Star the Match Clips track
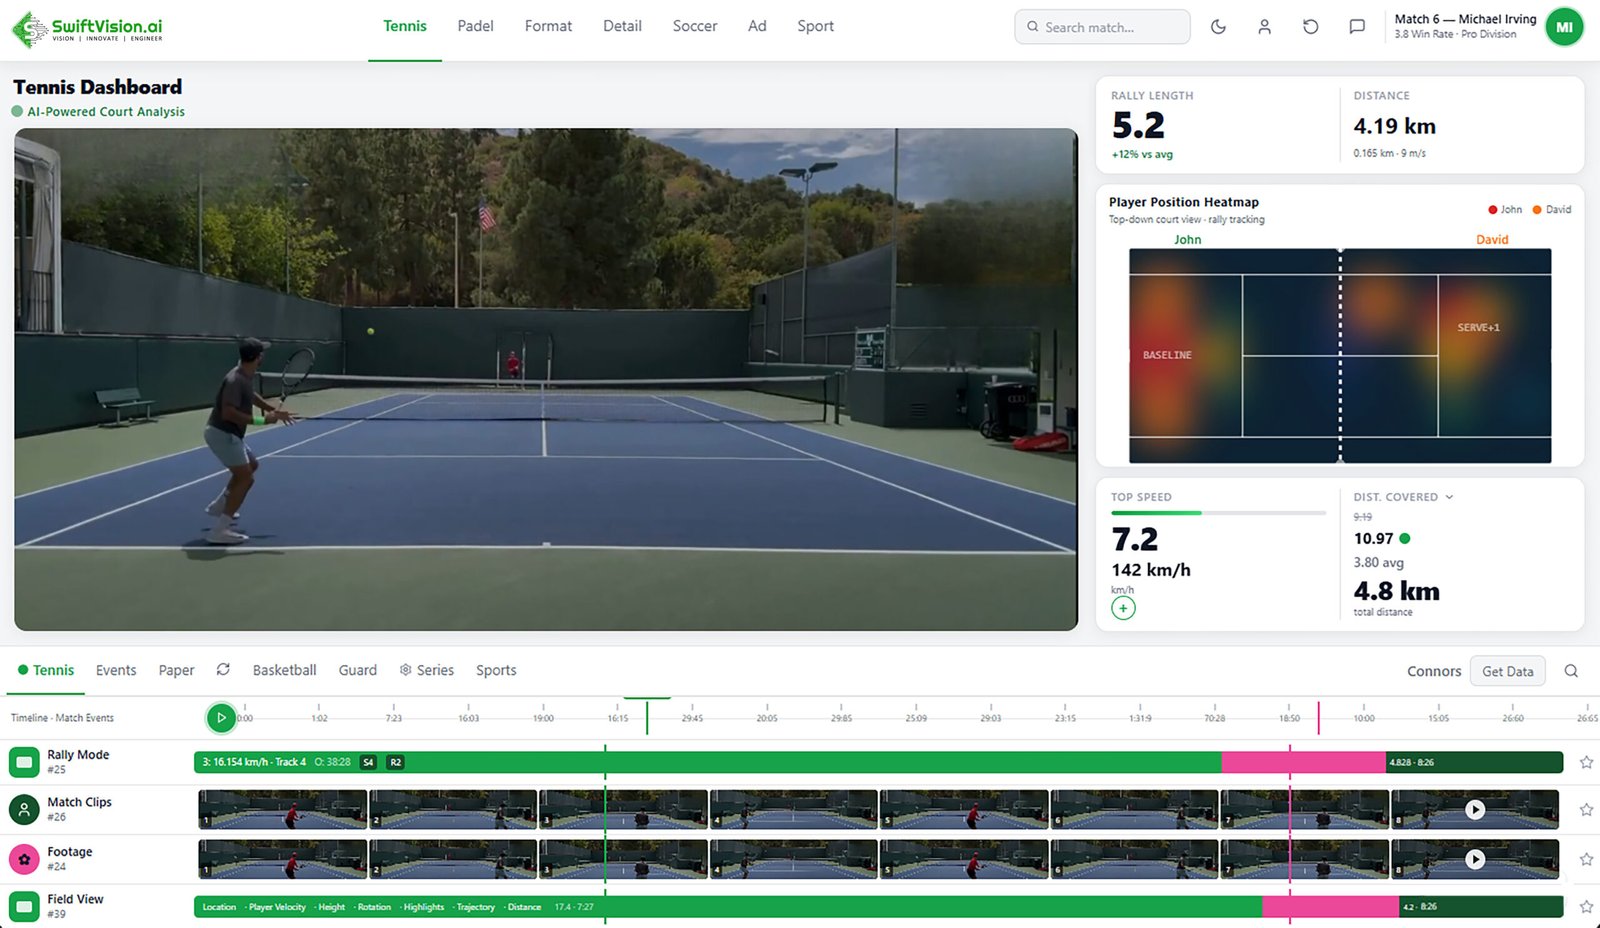This screenshot has height=928, width=1600. pos(1586,810)
